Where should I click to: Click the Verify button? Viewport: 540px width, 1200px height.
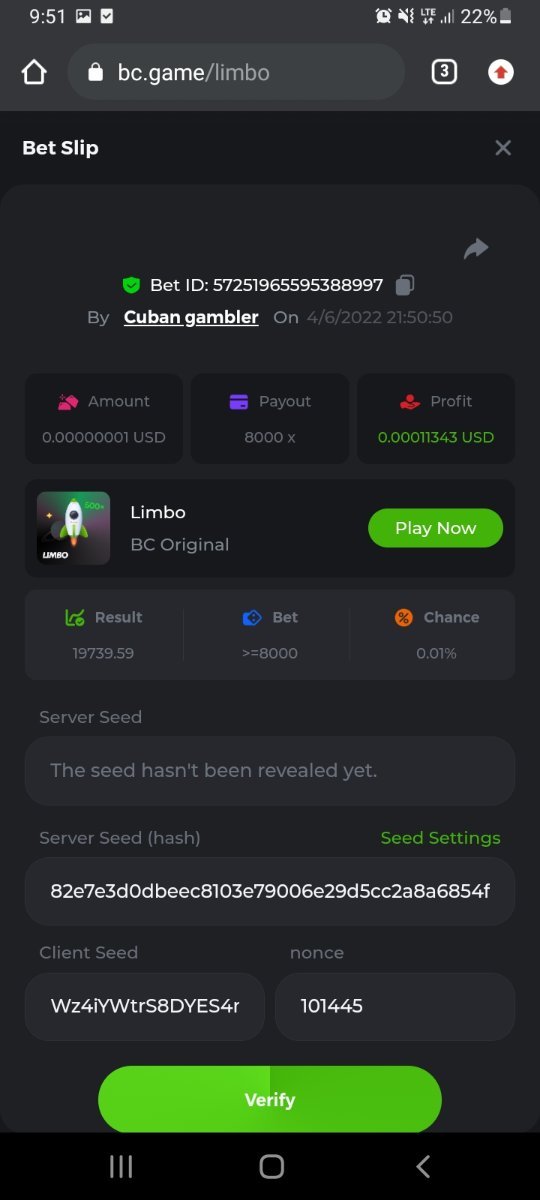270,1099
